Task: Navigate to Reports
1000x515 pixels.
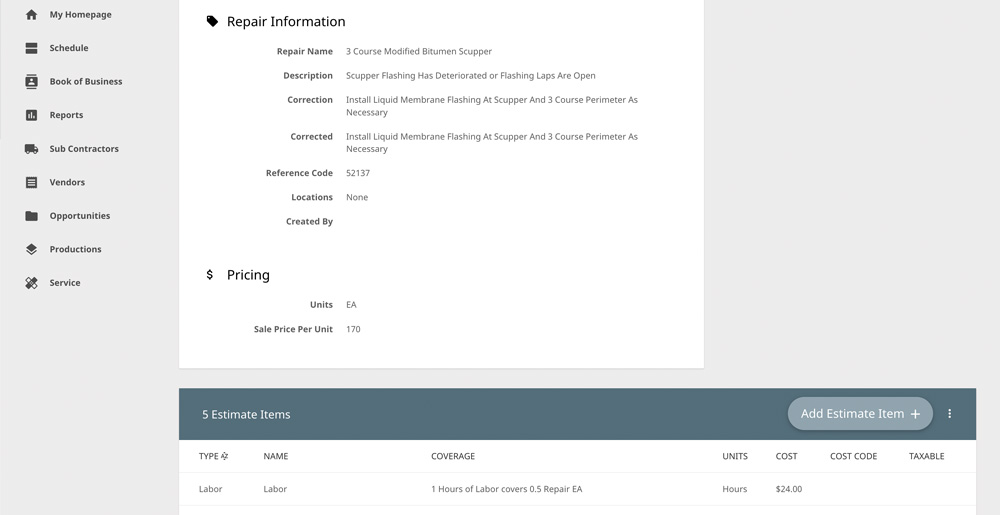Action: [x=66, y=115]
